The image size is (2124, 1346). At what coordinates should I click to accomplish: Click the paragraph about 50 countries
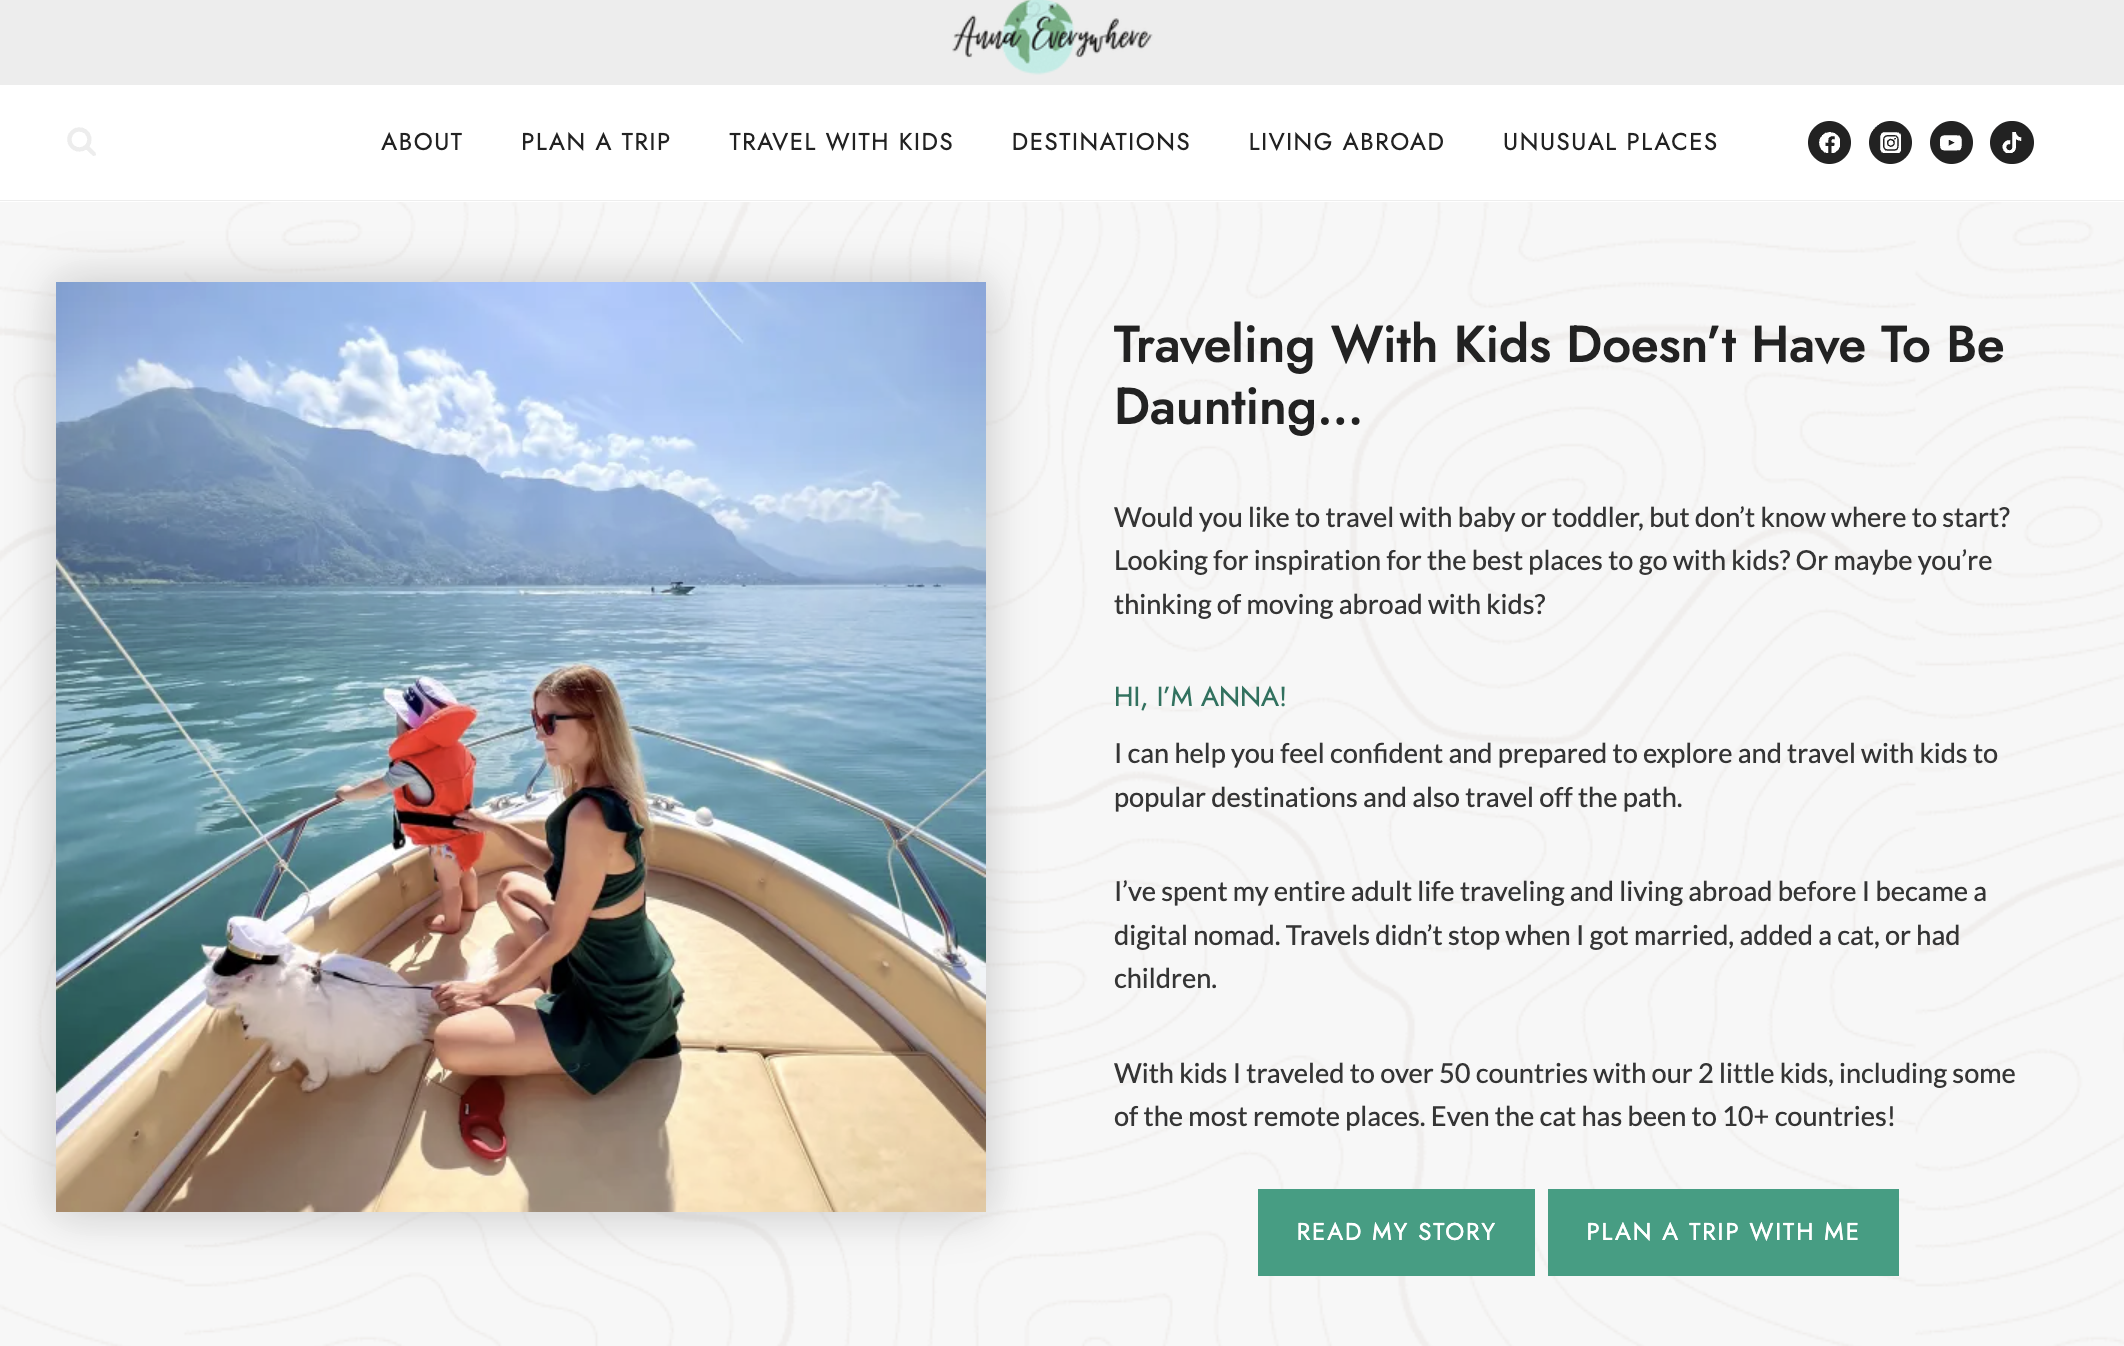[1565, 1095]
